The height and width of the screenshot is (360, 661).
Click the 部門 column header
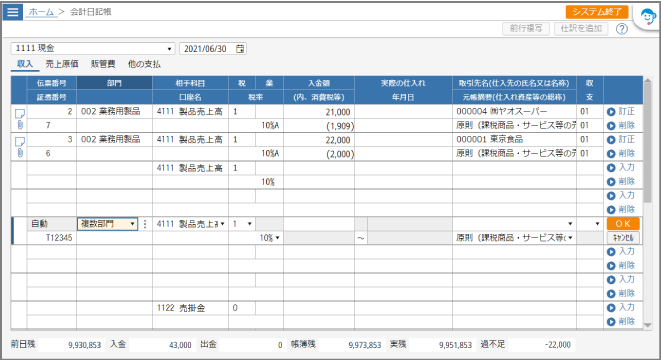click(114, 83)
